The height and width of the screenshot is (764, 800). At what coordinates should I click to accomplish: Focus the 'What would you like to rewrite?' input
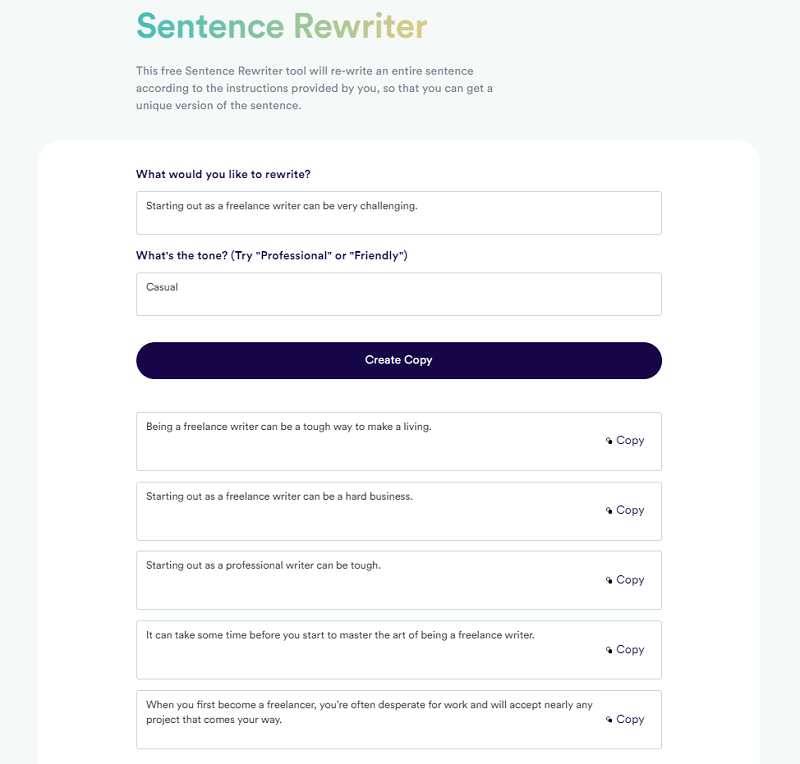[x=398, y=213]
